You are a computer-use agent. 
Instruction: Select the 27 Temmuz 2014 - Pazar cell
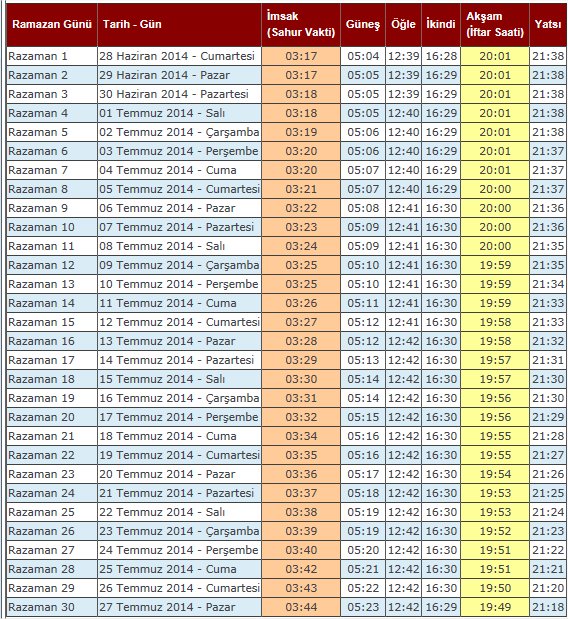pyautogui.click(x=179, y=607)
